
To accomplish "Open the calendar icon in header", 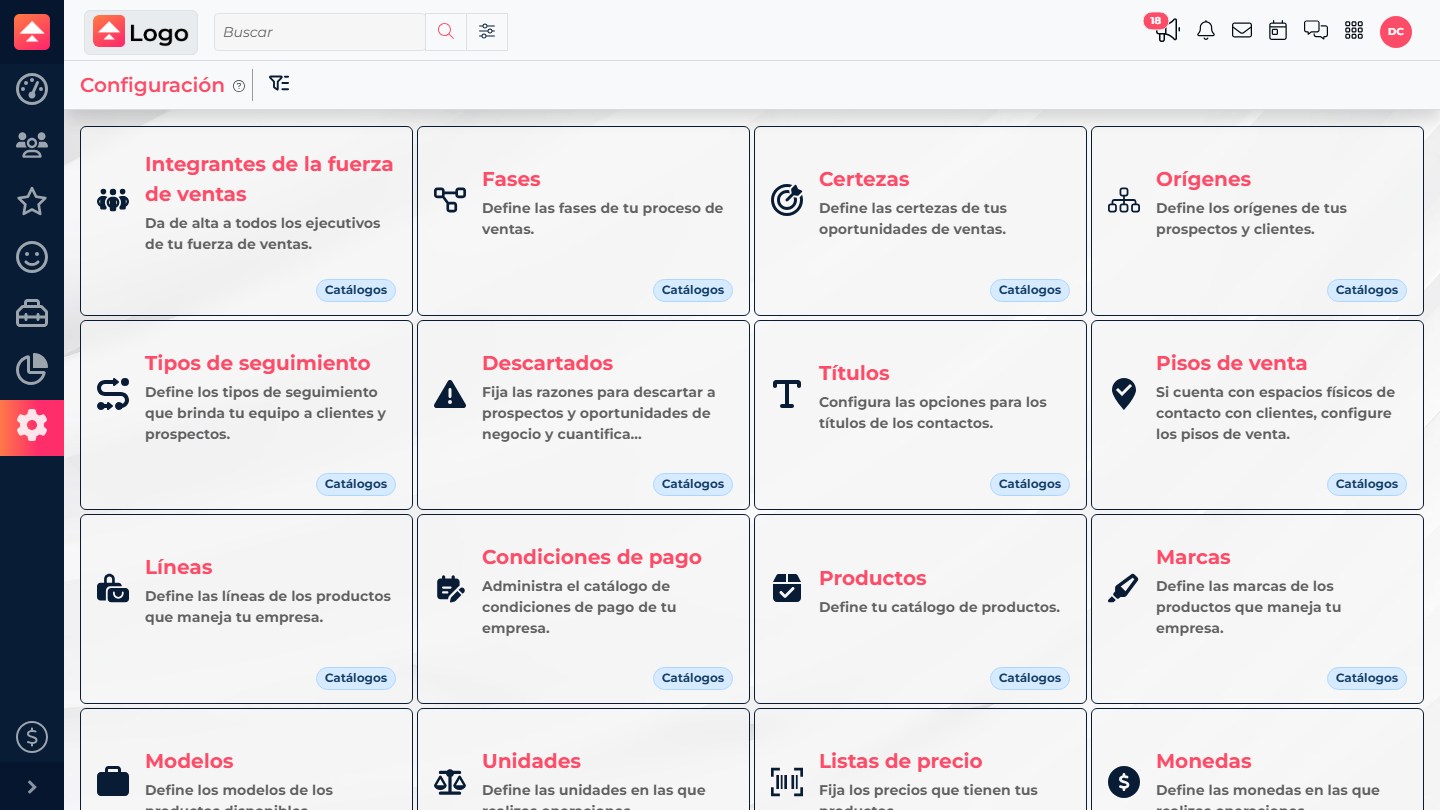I will (x=1278, y=31).
